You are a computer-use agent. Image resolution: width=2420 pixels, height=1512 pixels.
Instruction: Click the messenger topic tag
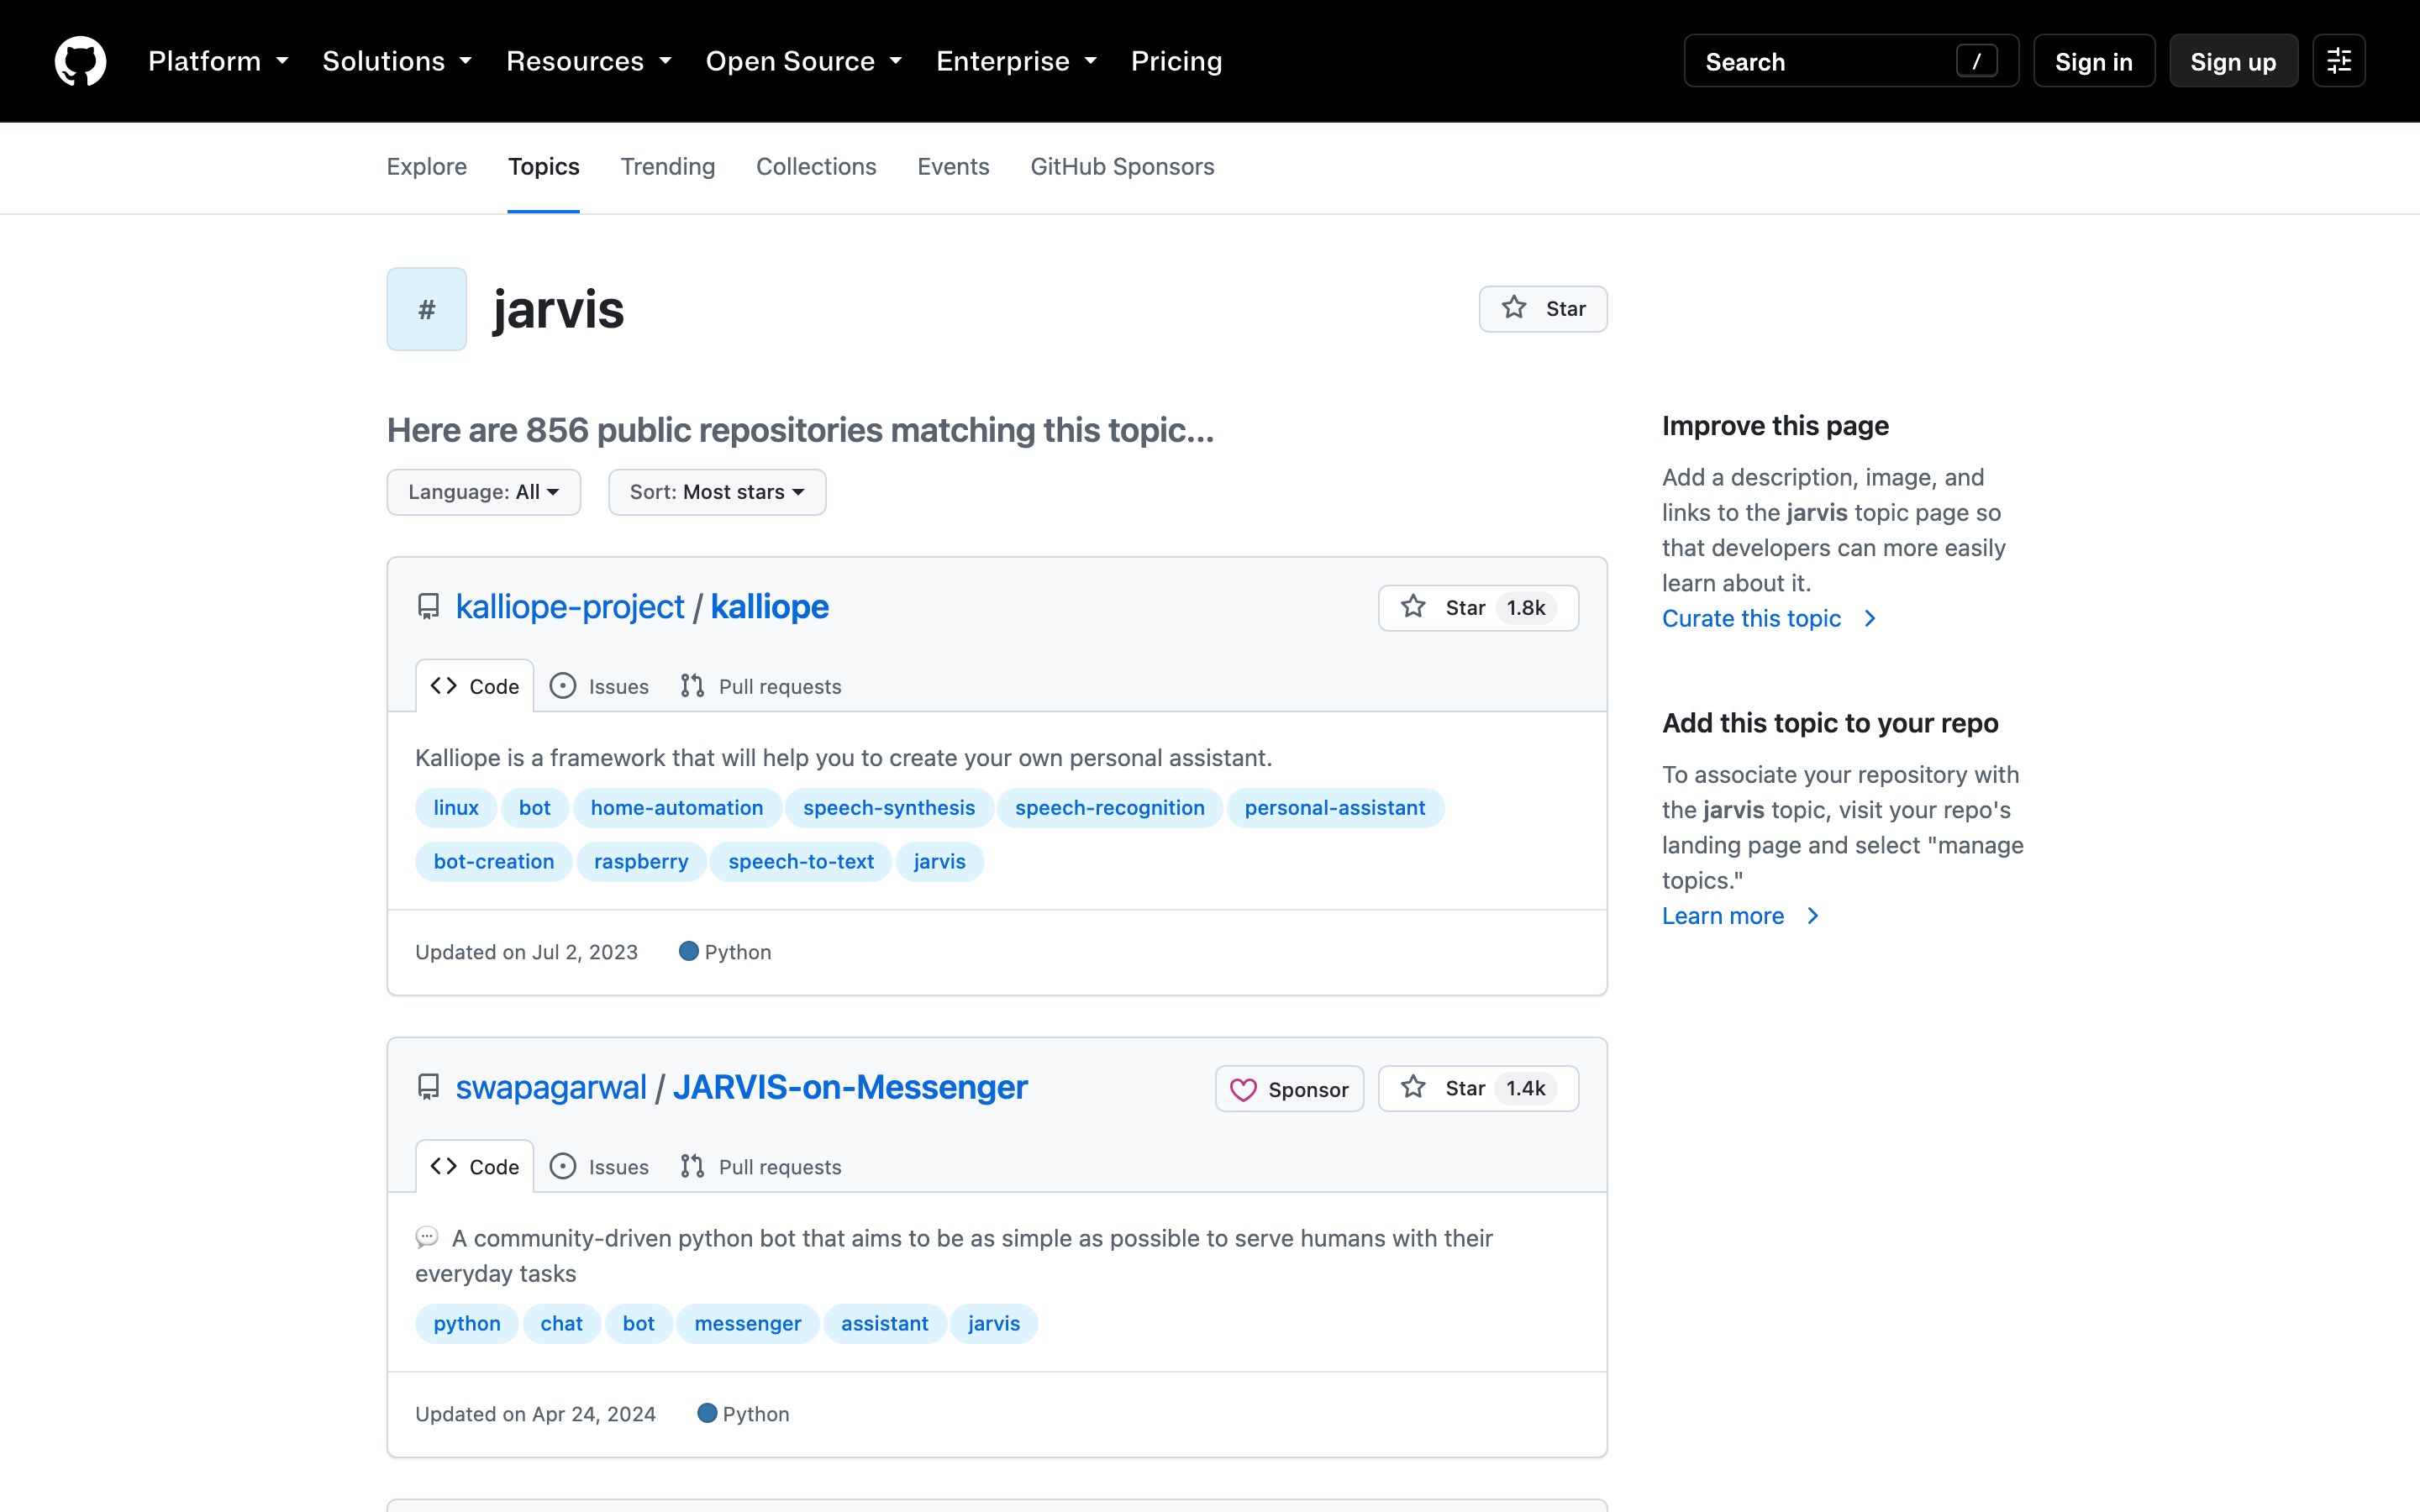[x=748, y=1324]
